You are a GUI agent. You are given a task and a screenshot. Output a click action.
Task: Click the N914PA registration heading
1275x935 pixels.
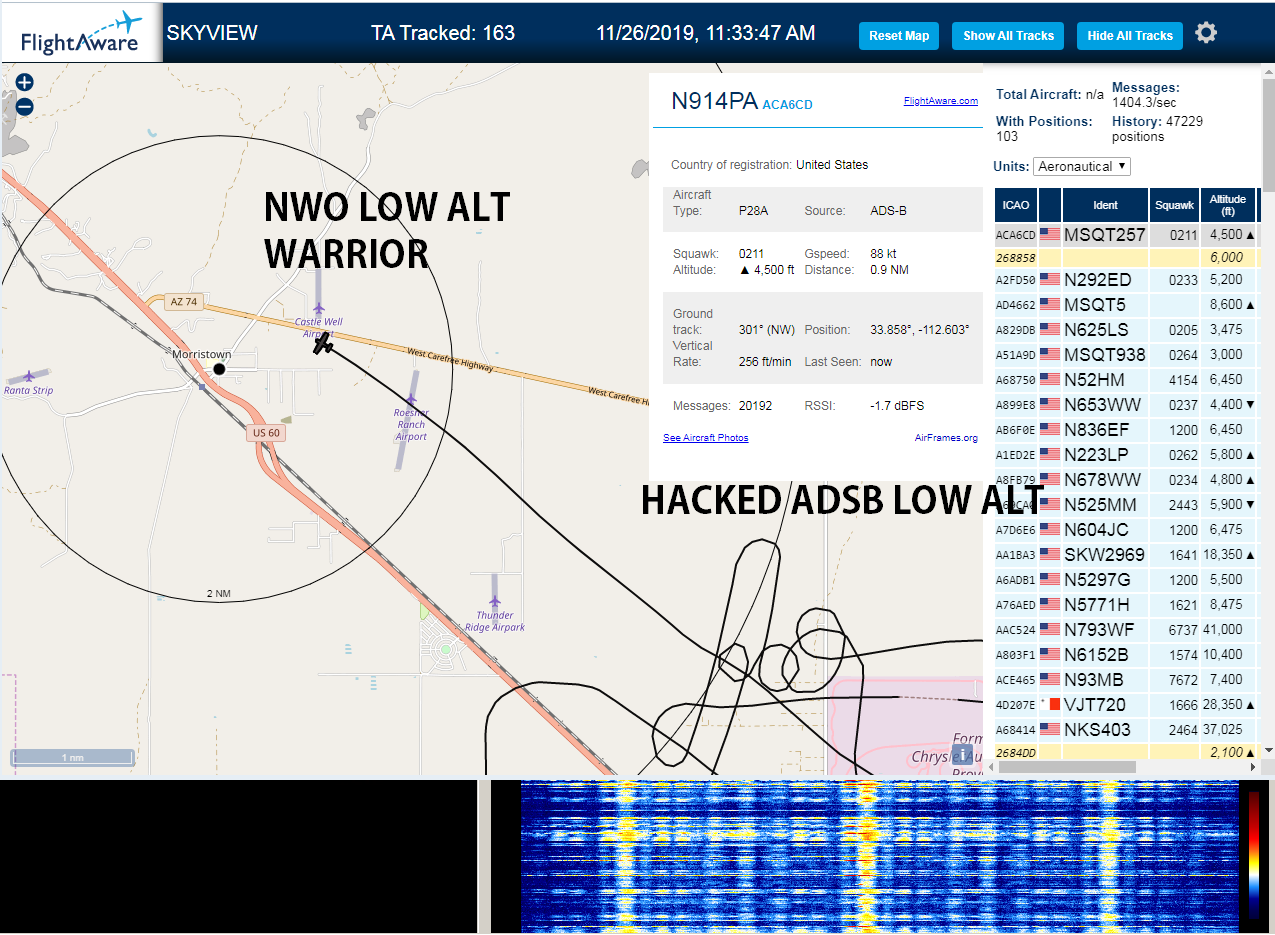coord(714,101)
